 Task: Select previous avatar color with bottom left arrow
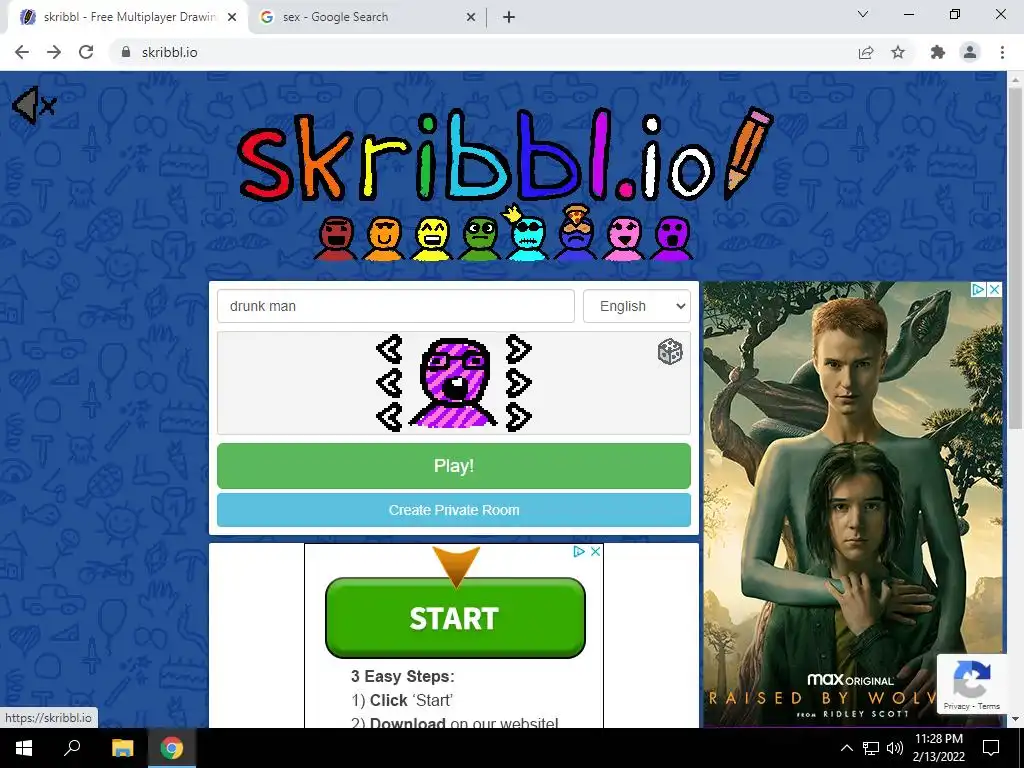coord(390,417)
